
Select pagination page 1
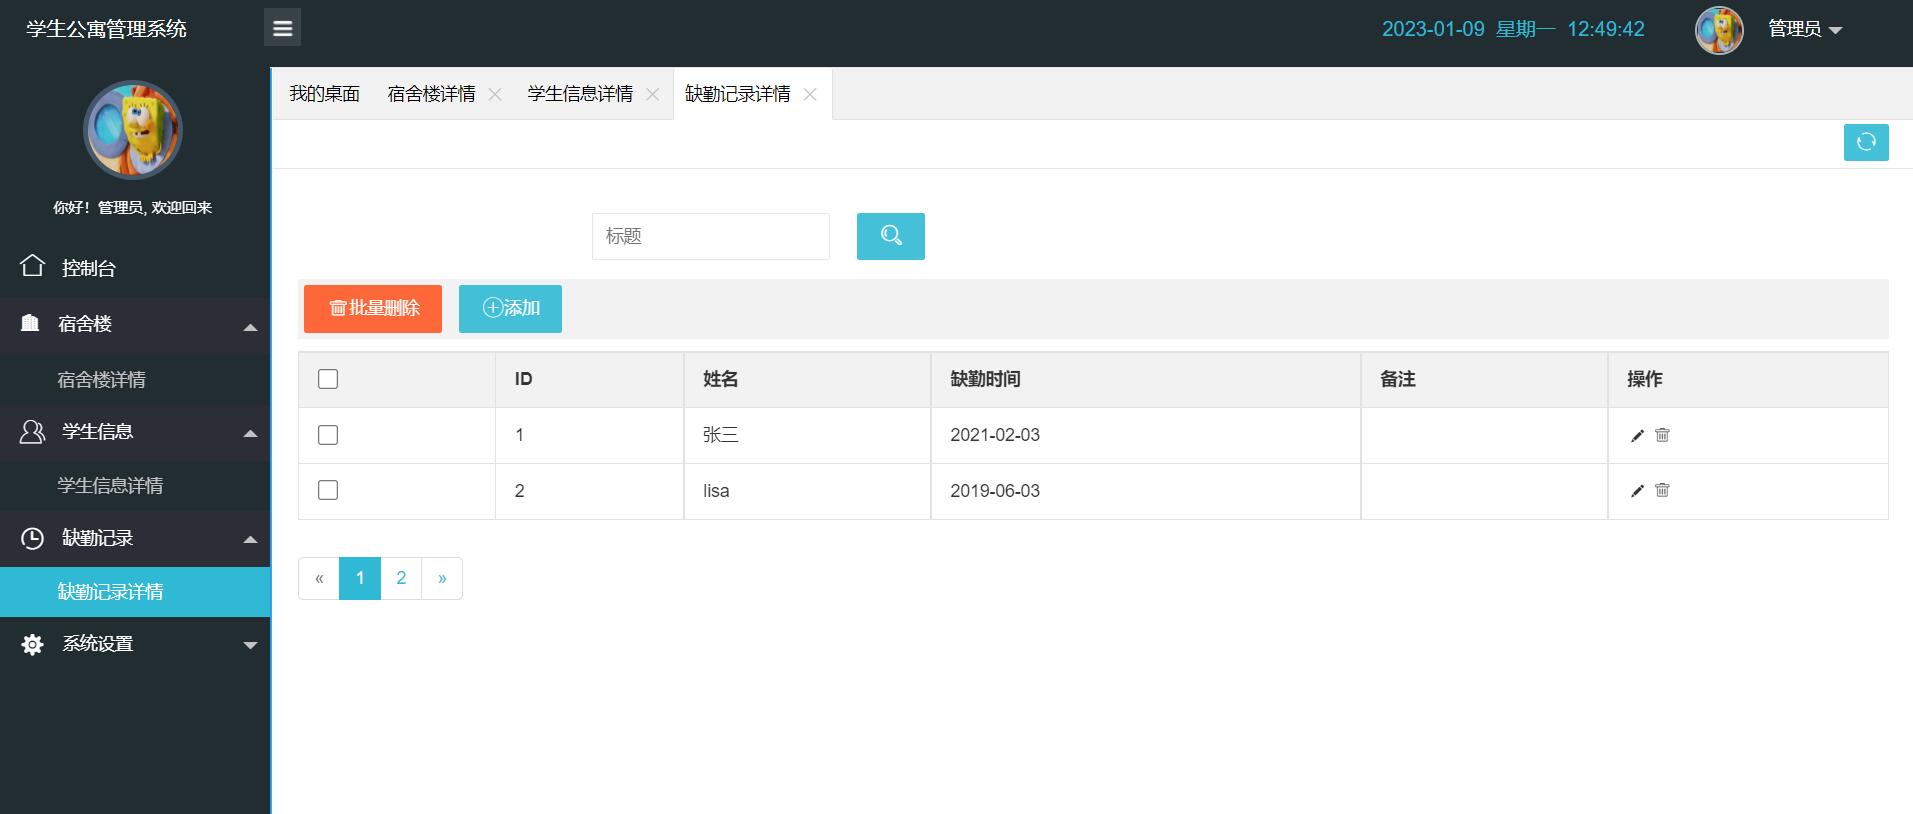(360, 578)
